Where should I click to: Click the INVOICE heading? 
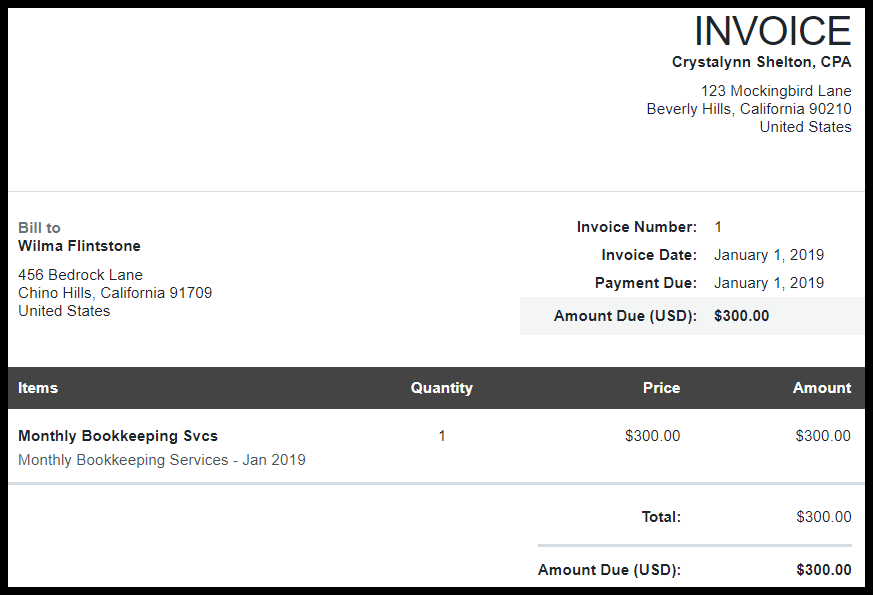pyautogui.click(x=772, y=31)
